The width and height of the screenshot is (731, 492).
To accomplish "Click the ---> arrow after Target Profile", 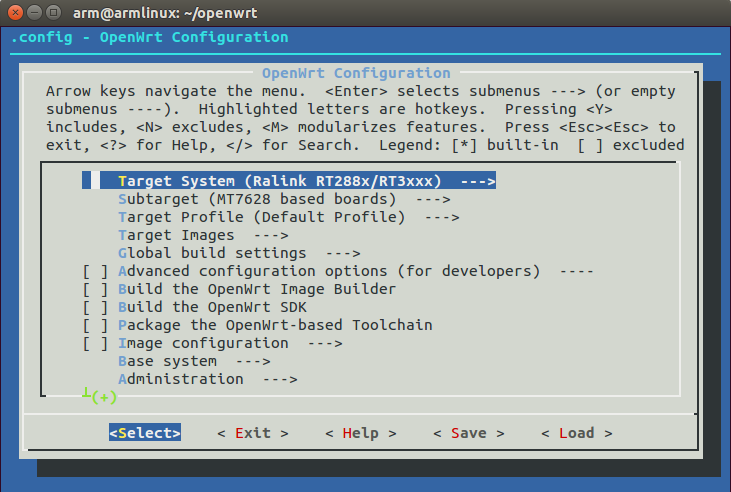I will [x=442, y=218].
